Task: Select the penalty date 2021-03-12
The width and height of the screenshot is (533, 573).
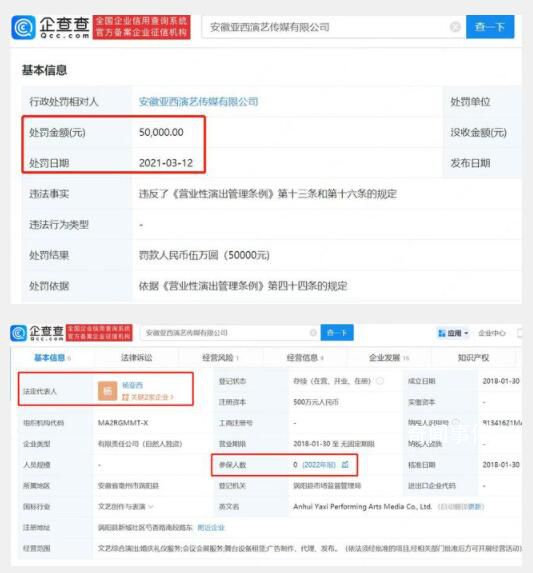Action: (x=165, y=163)
